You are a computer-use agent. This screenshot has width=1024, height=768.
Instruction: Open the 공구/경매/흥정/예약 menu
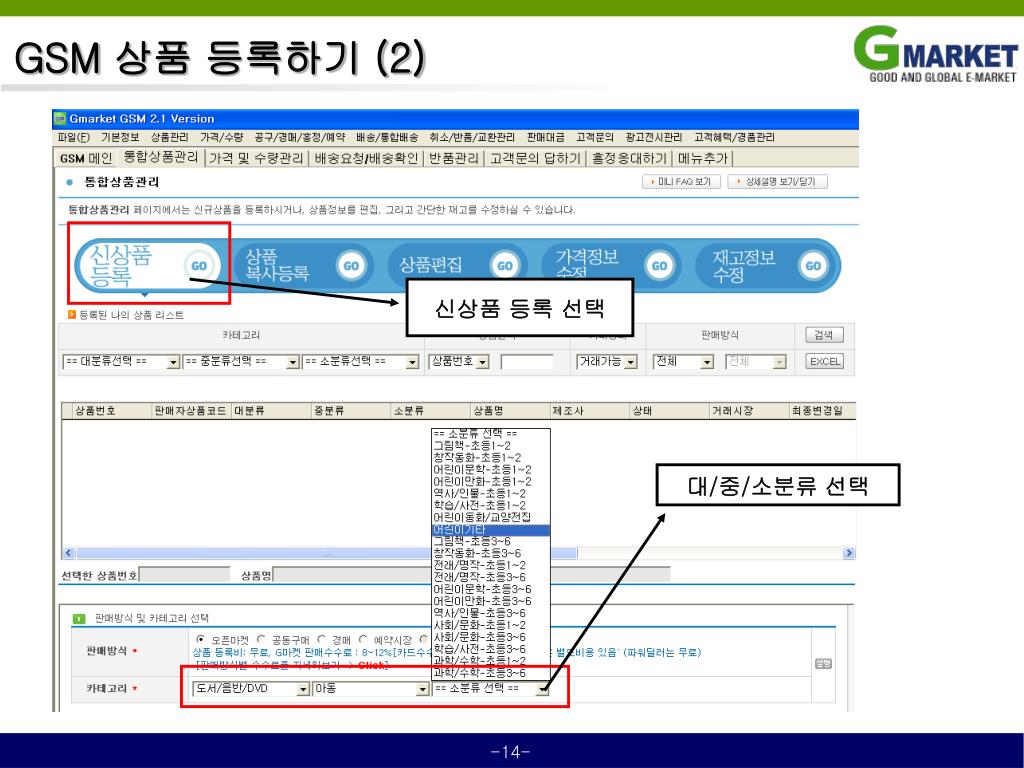tap(300, 137)
